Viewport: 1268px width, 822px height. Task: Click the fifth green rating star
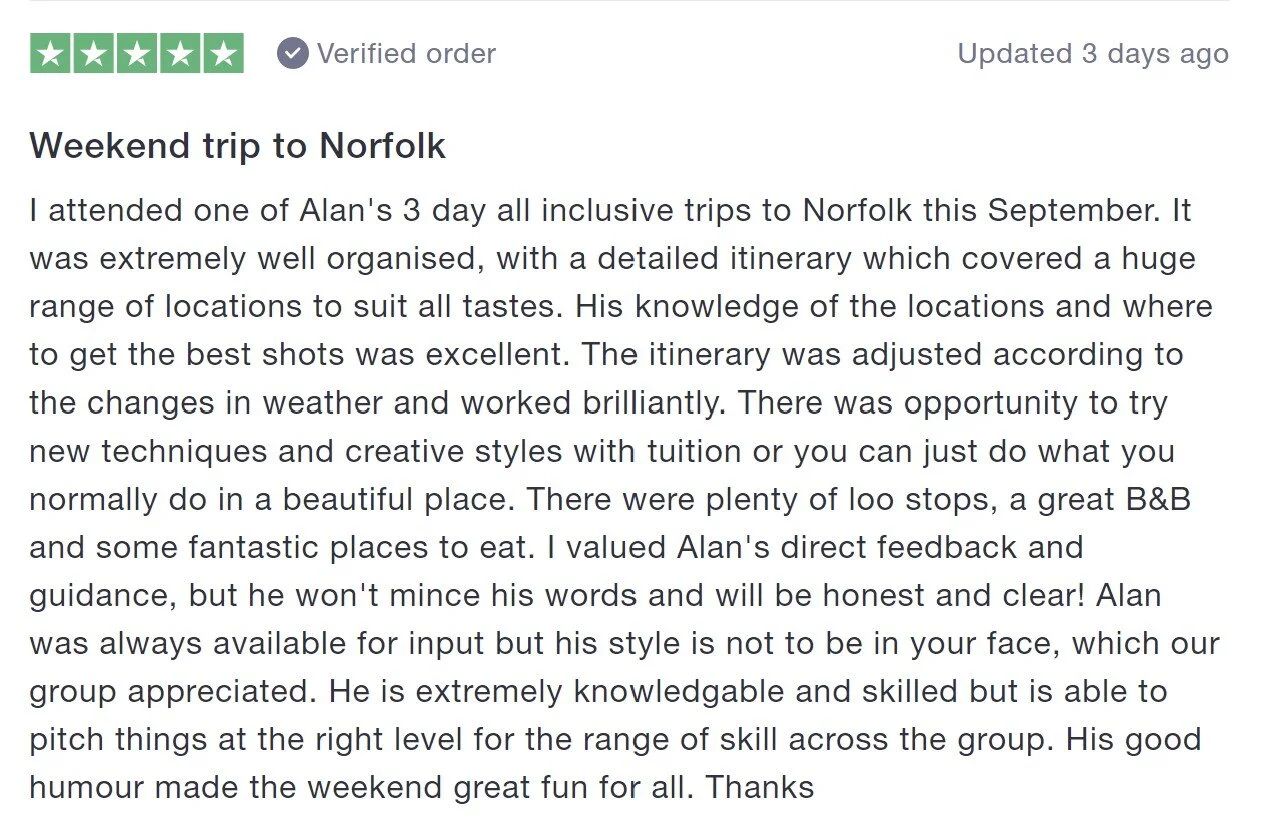[223, 54]
